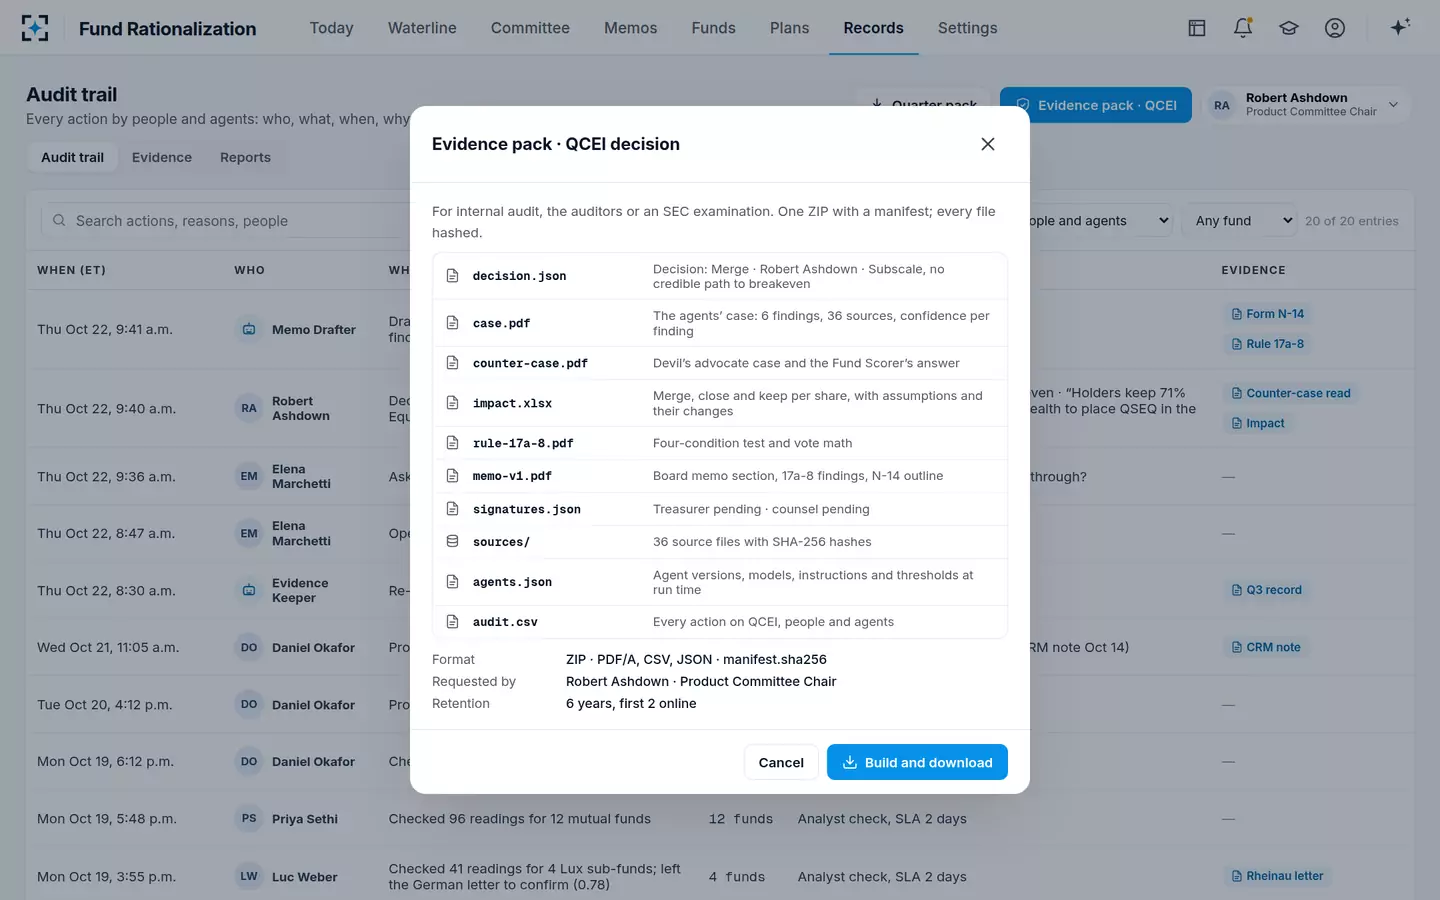Close the Evidence pack dialog

988,144
